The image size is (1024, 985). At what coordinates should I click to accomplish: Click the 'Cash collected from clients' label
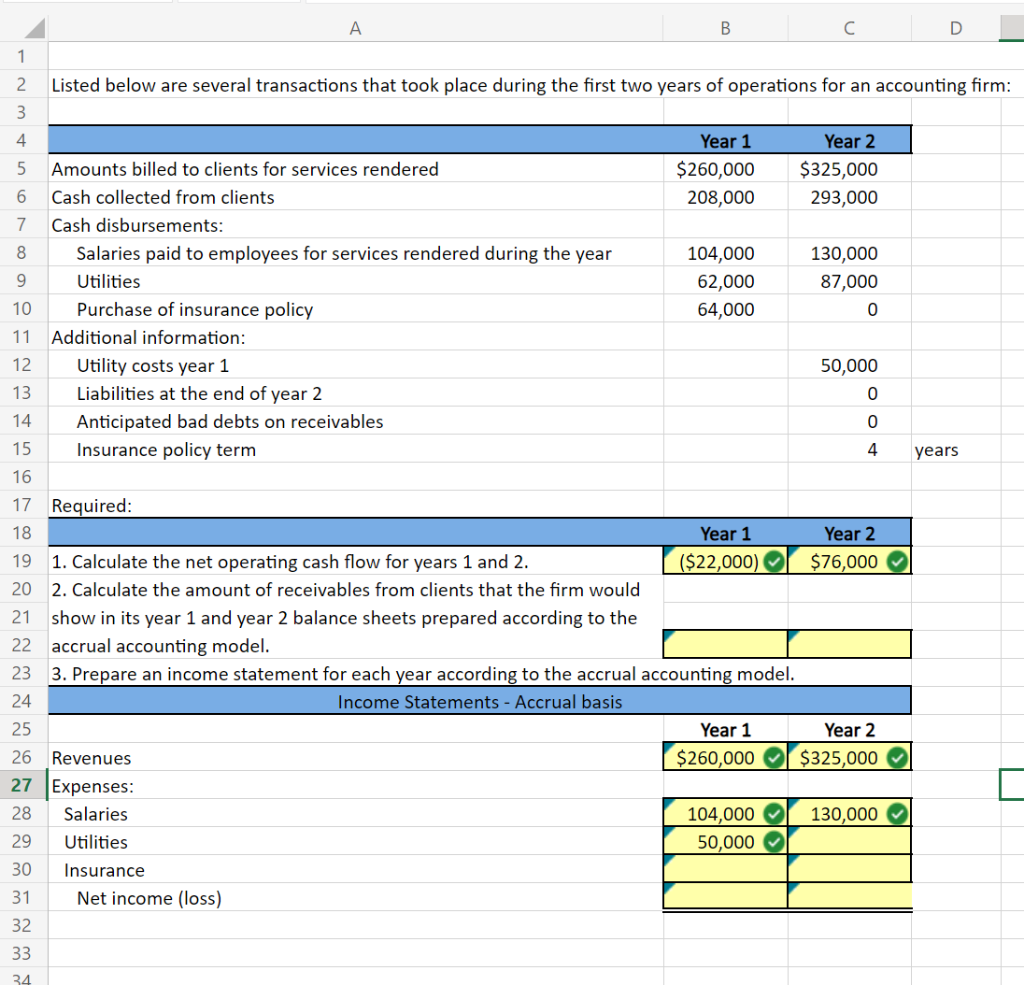163,197
